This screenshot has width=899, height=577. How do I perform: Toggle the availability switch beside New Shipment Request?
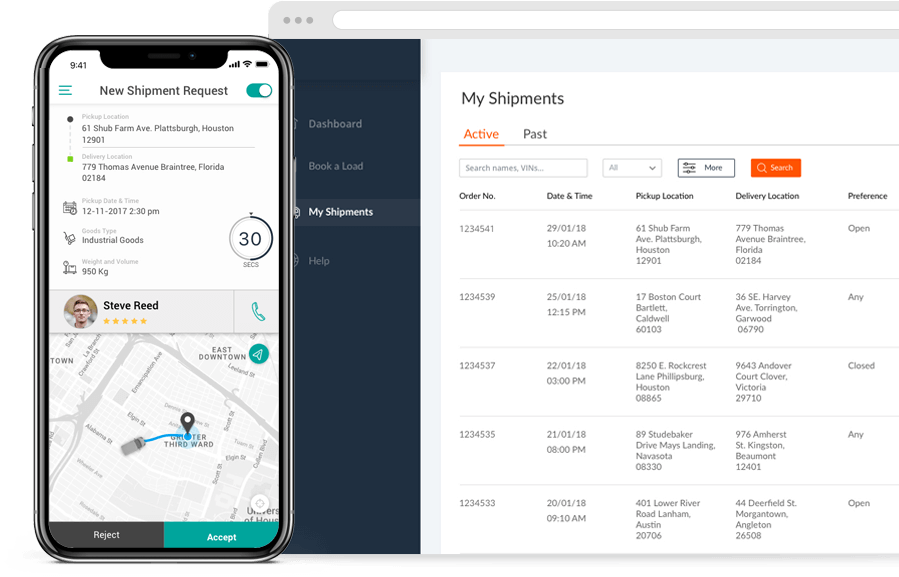tap(259, 90)
